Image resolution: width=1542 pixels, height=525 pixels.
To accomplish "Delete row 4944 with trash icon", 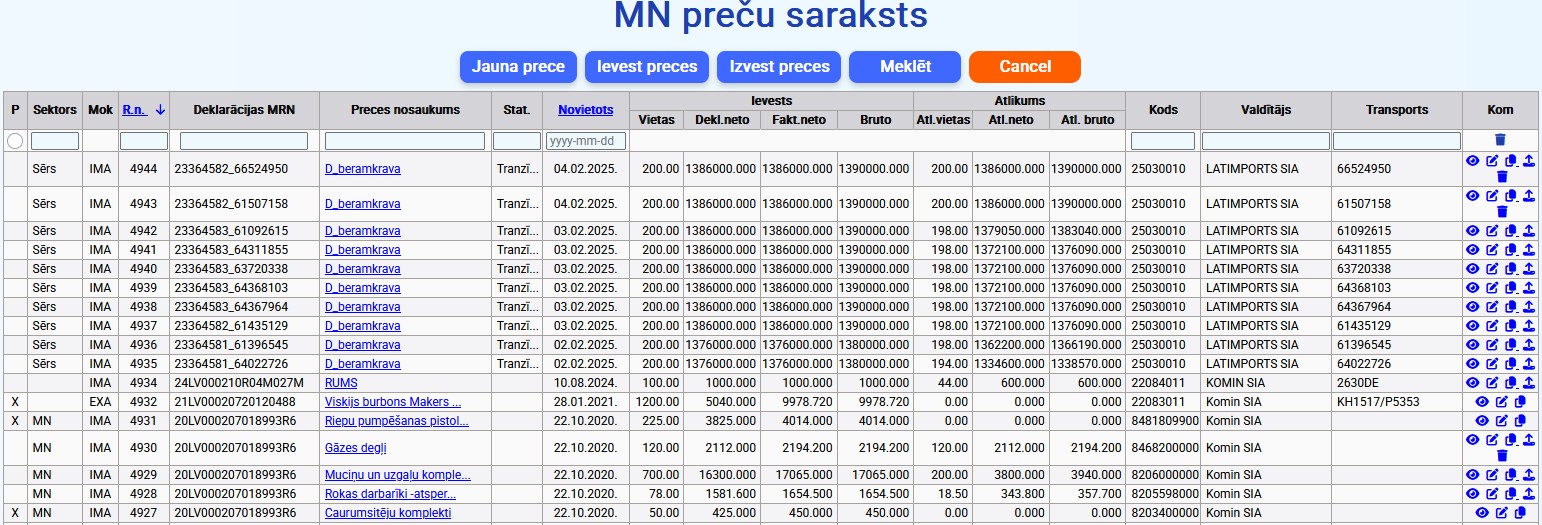I will click(x=1501, y=177).
